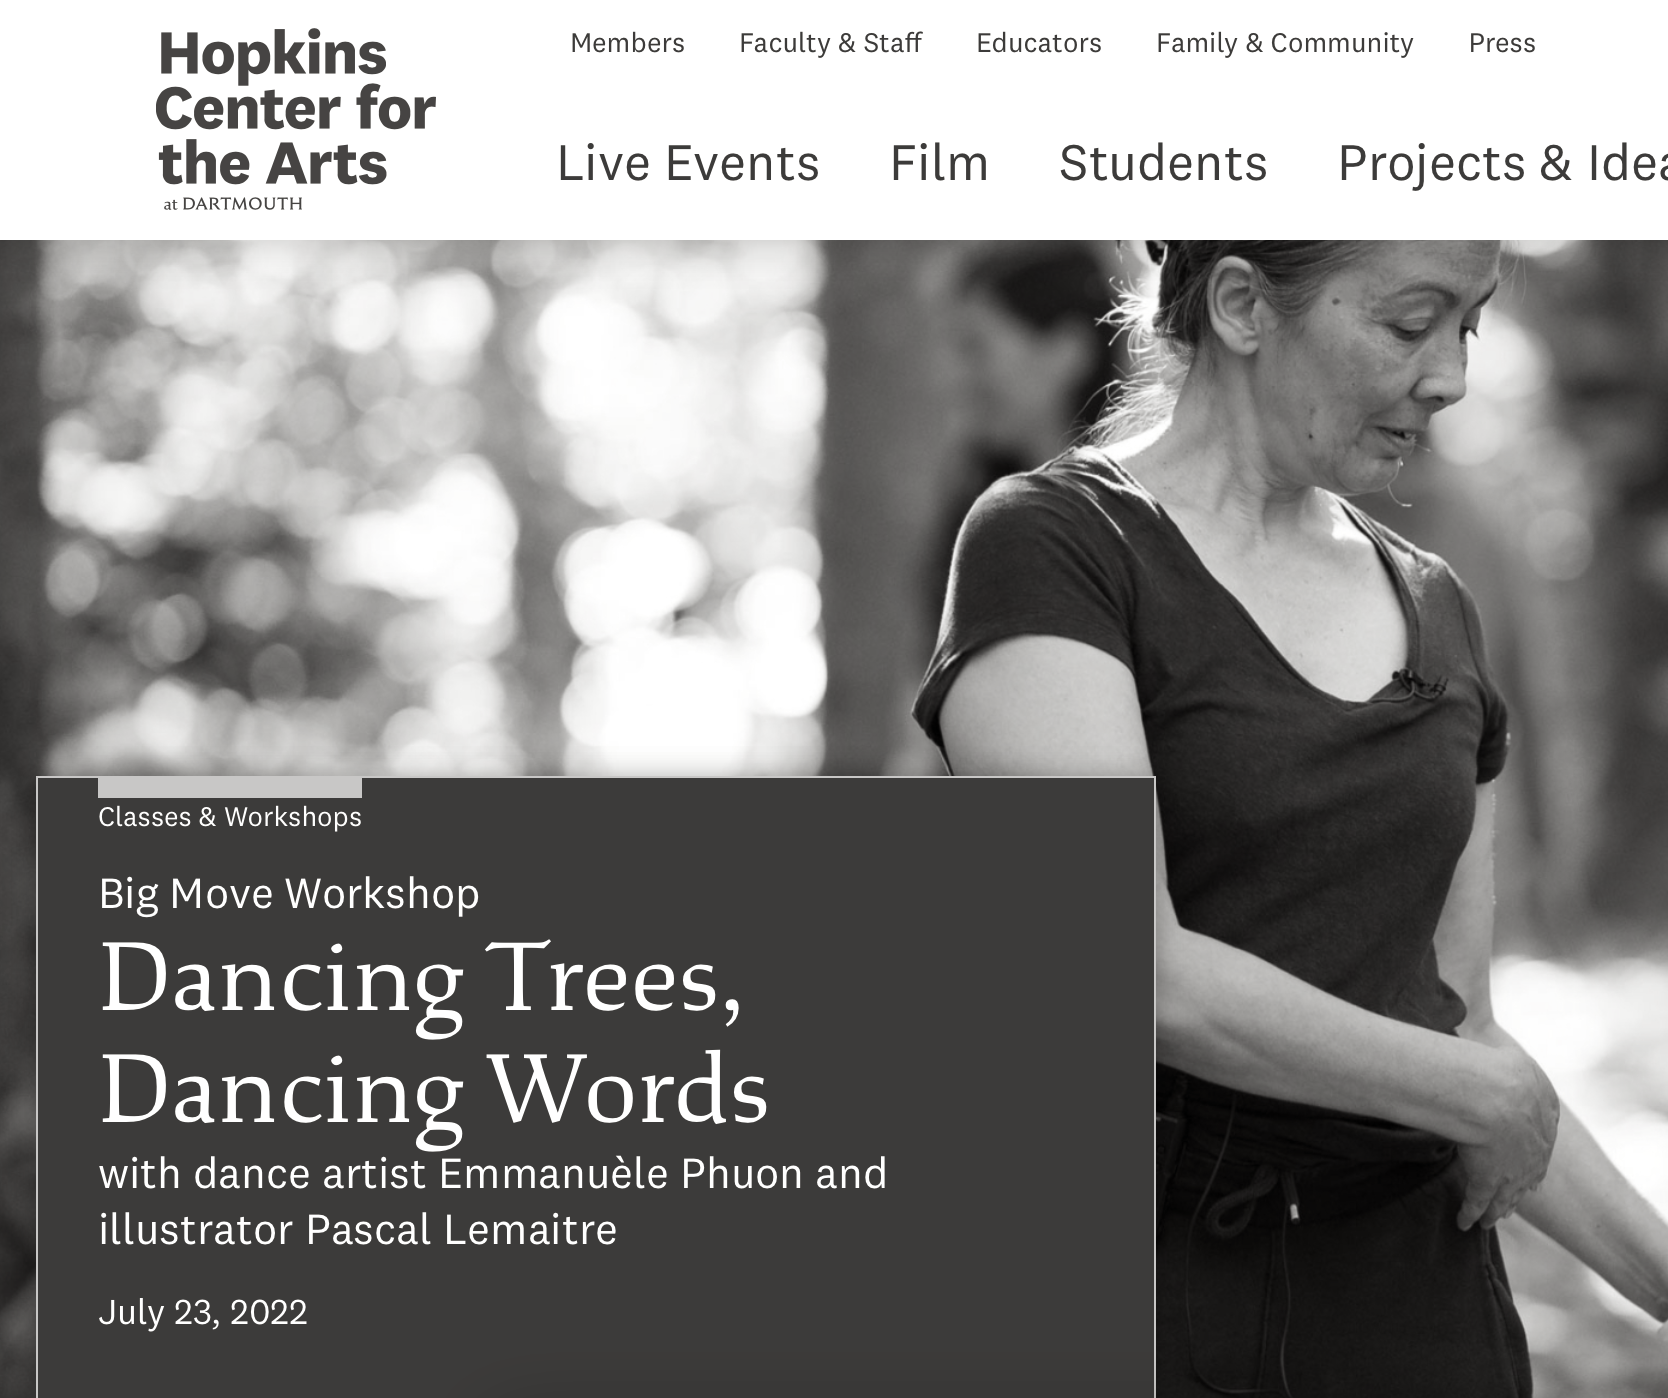The image size is (1668, 1398).
Task: Open the Projects & Ideas menu
Action: coord(1502,163)
